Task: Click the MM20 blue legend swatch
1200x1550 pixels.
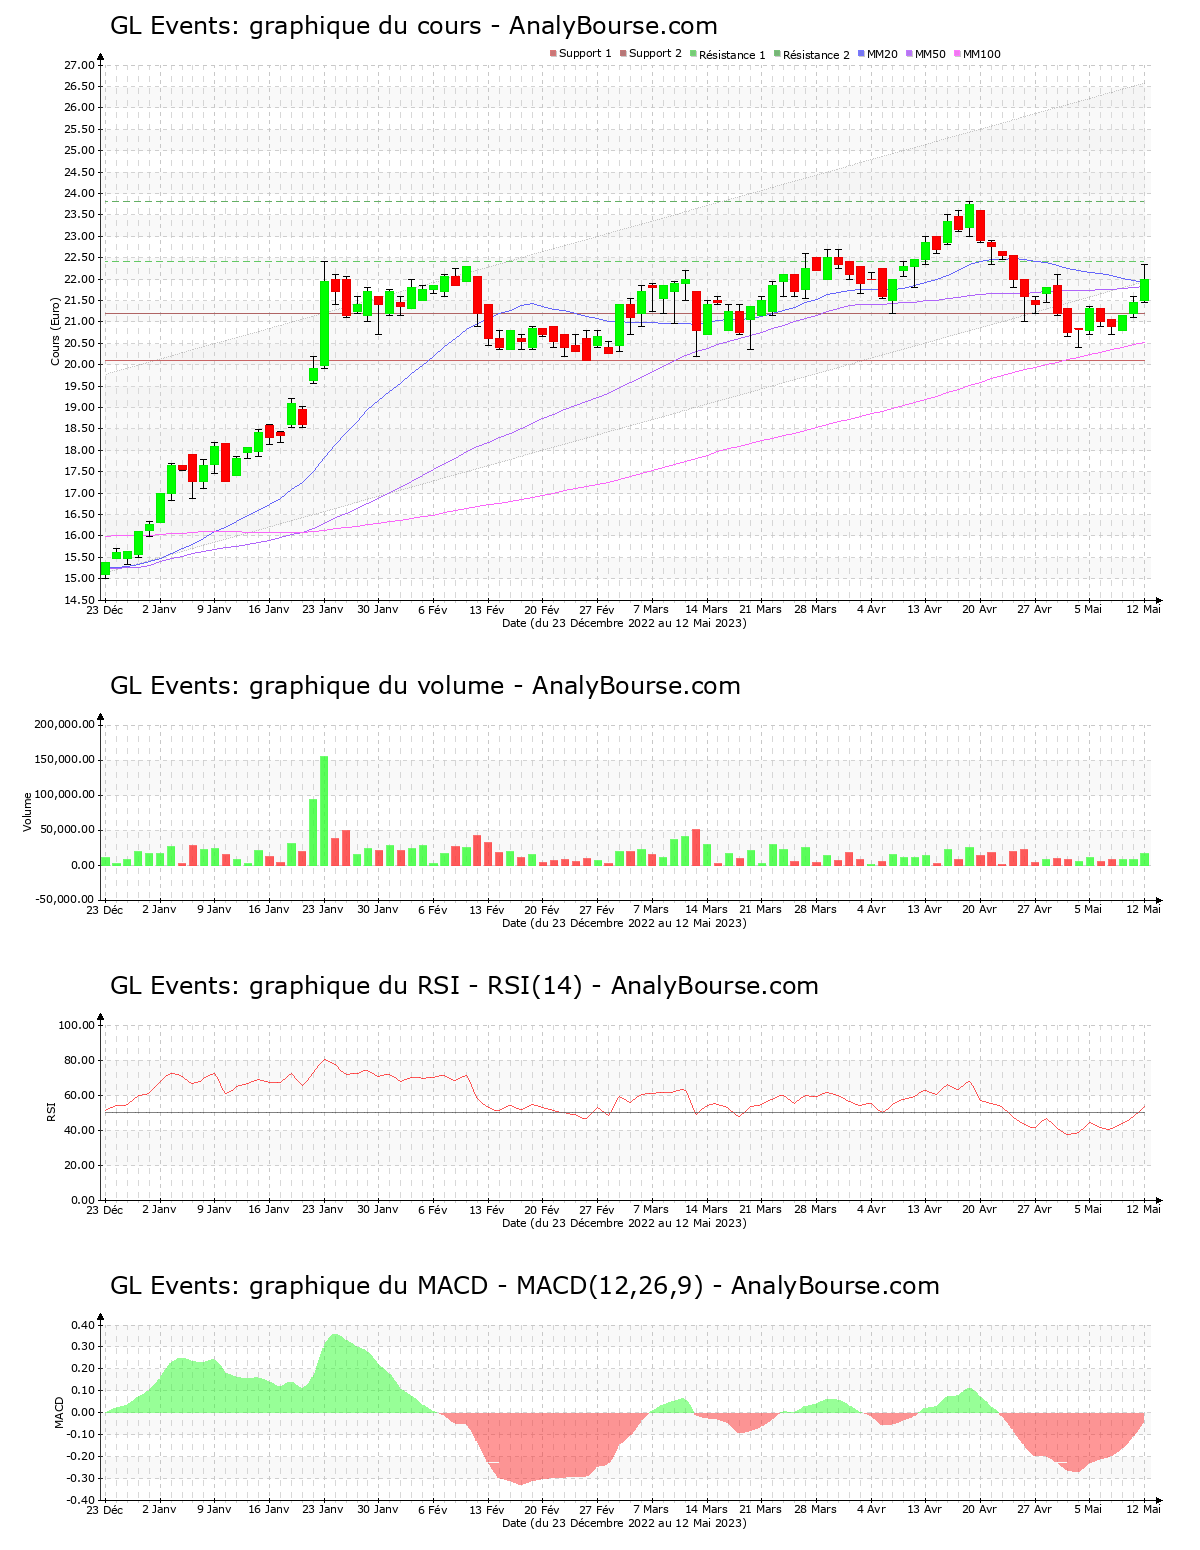Action: point(861,54)
